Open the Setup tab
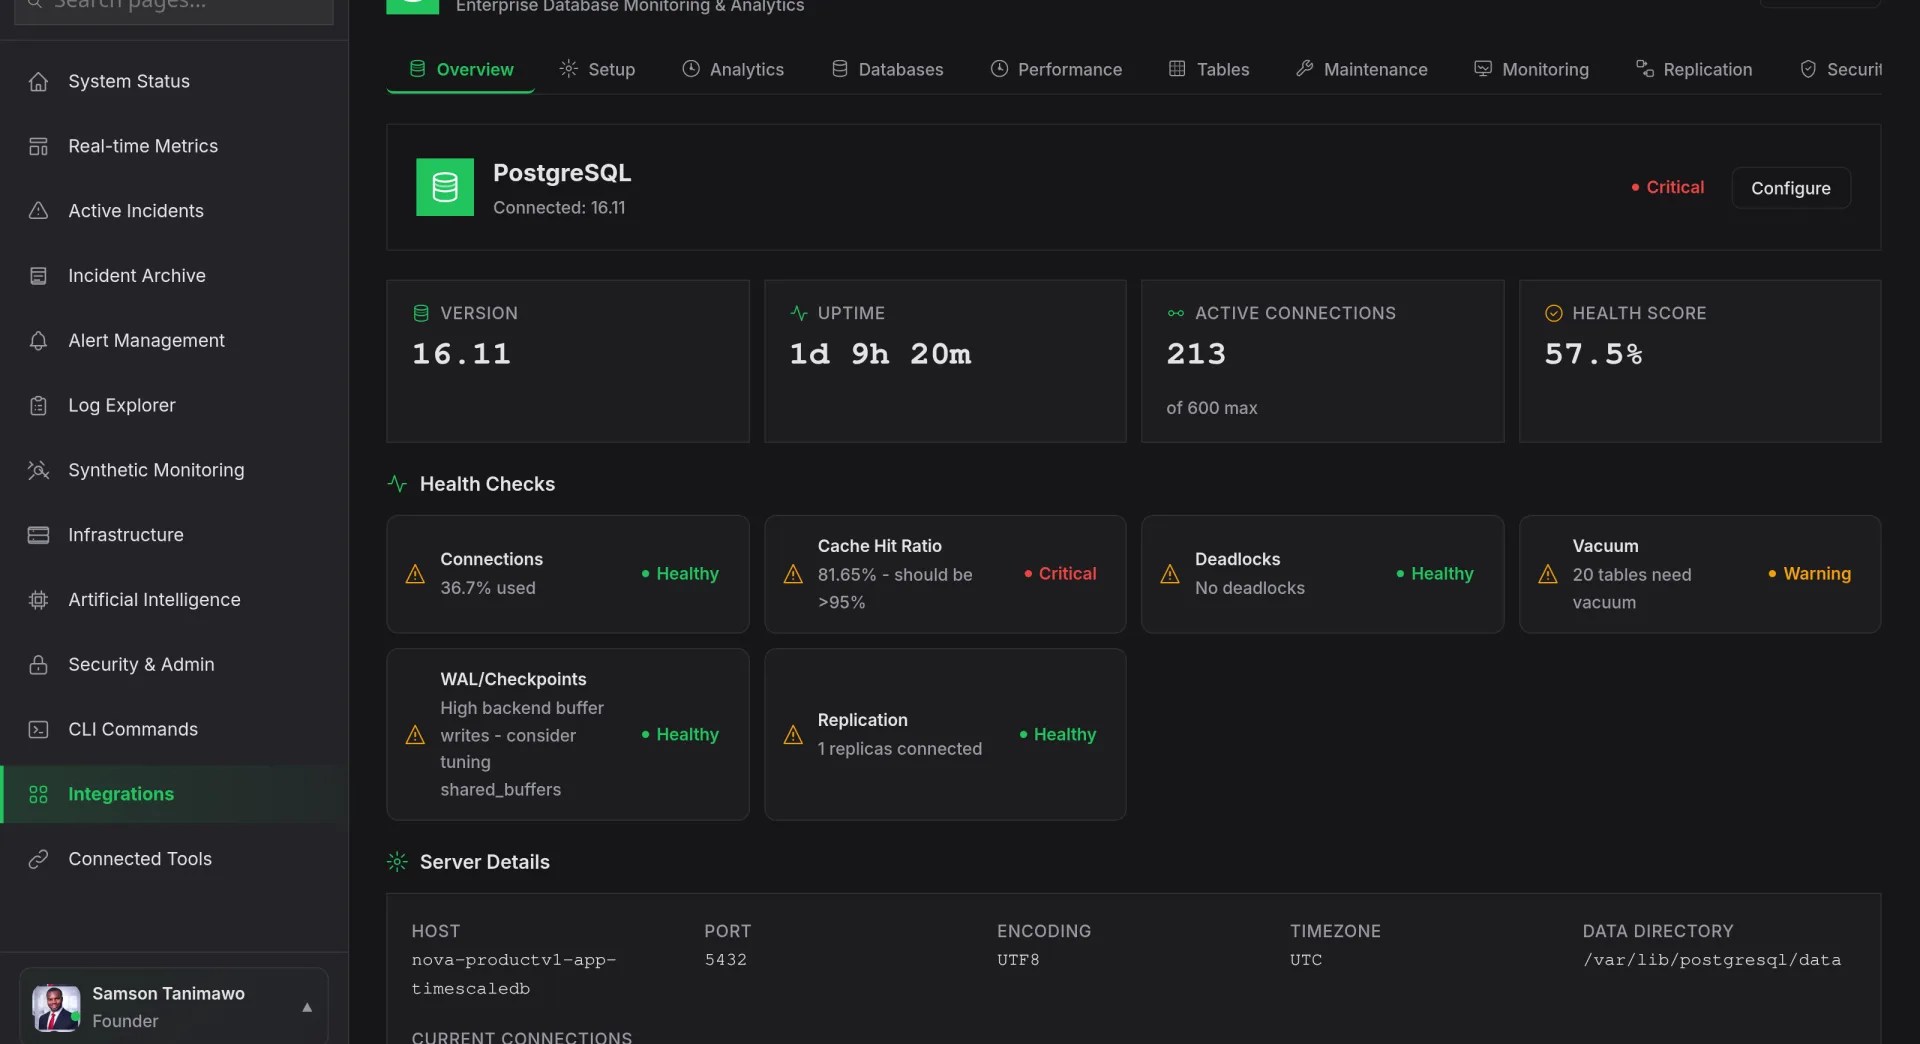The height and width of the screenshot is (1044, 1920). (x=597, y=69)
